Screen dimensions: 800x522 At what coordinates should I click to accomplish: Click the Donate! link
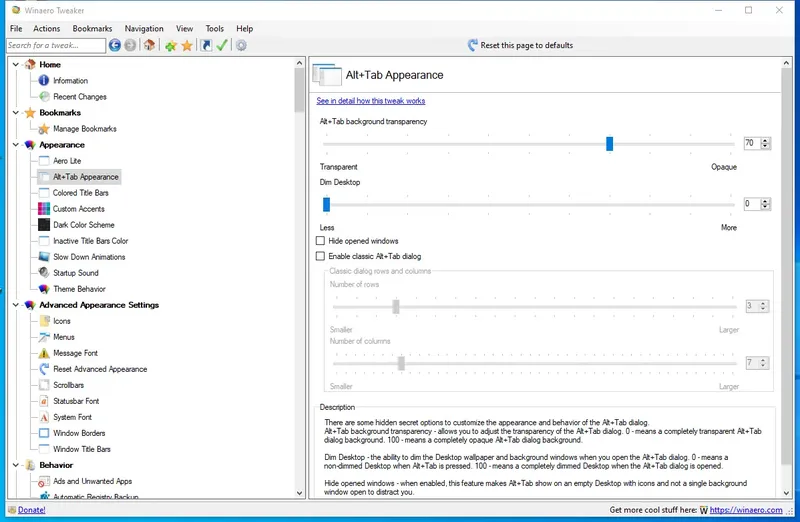(32, 510)
